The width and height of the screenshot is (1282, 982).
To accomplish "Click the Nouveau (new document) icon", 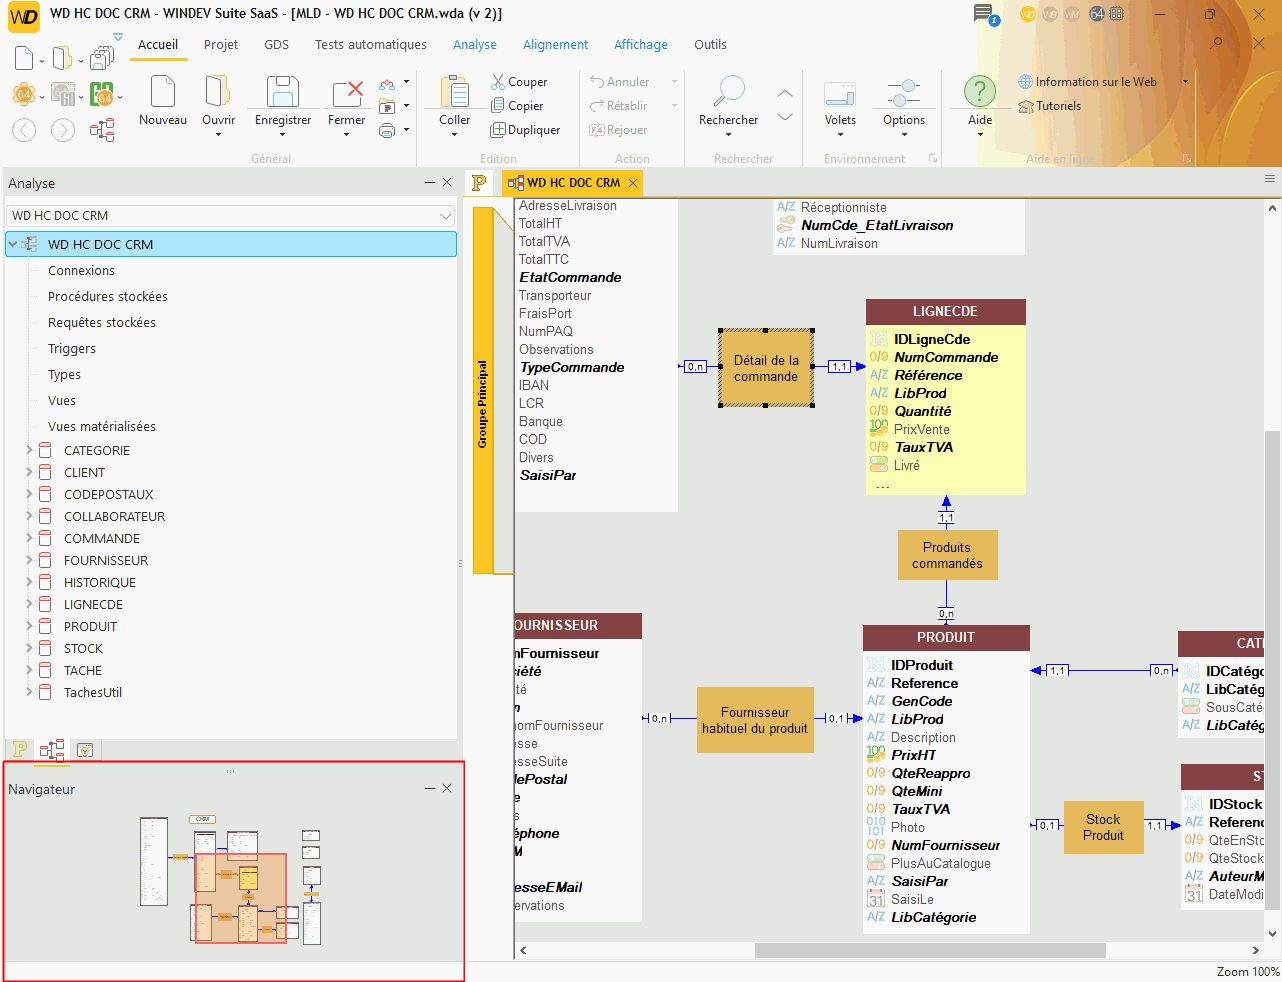I will [x=163, y=93].
